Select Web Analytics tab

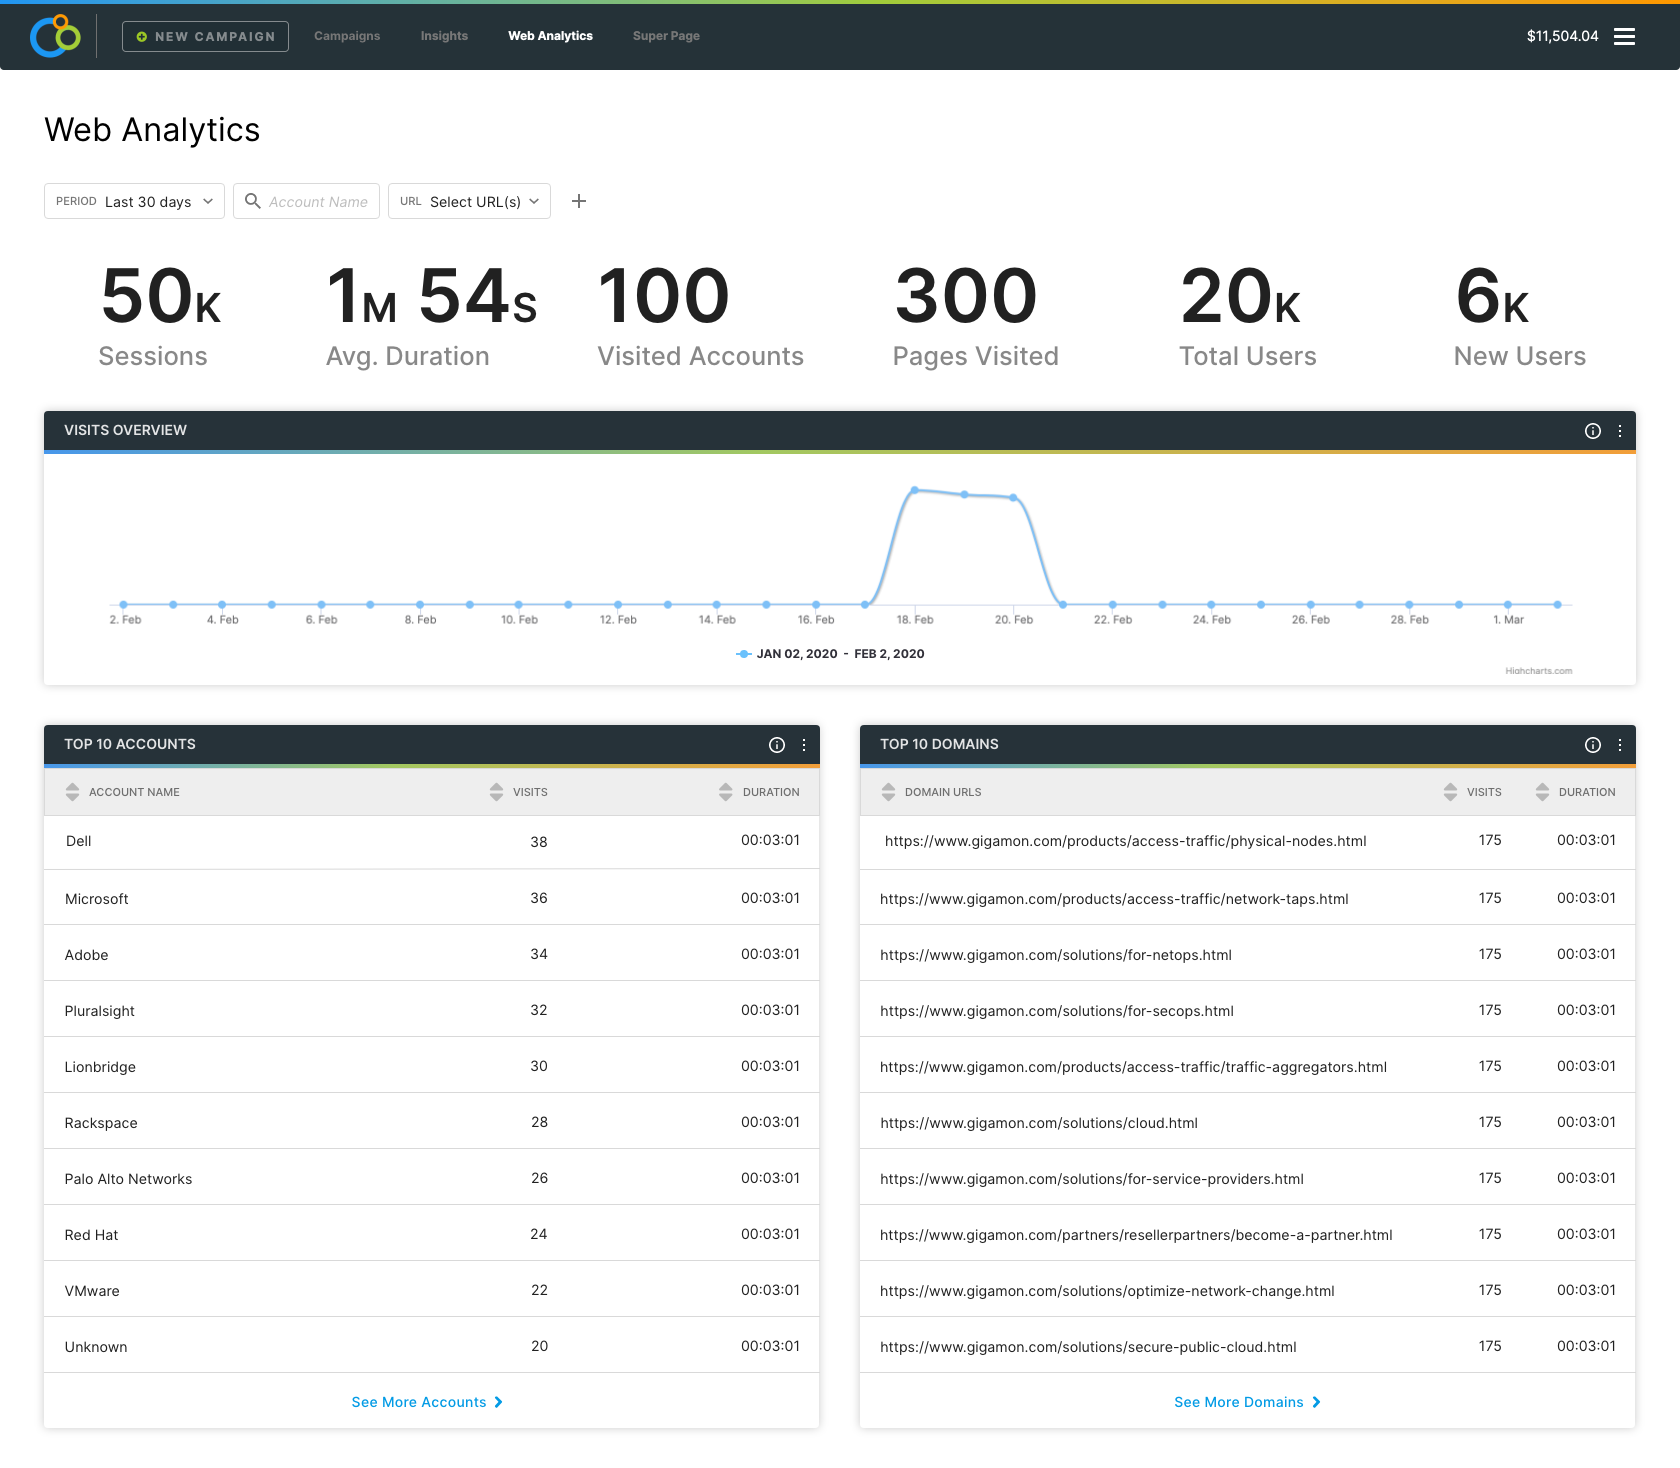[550, 36]
